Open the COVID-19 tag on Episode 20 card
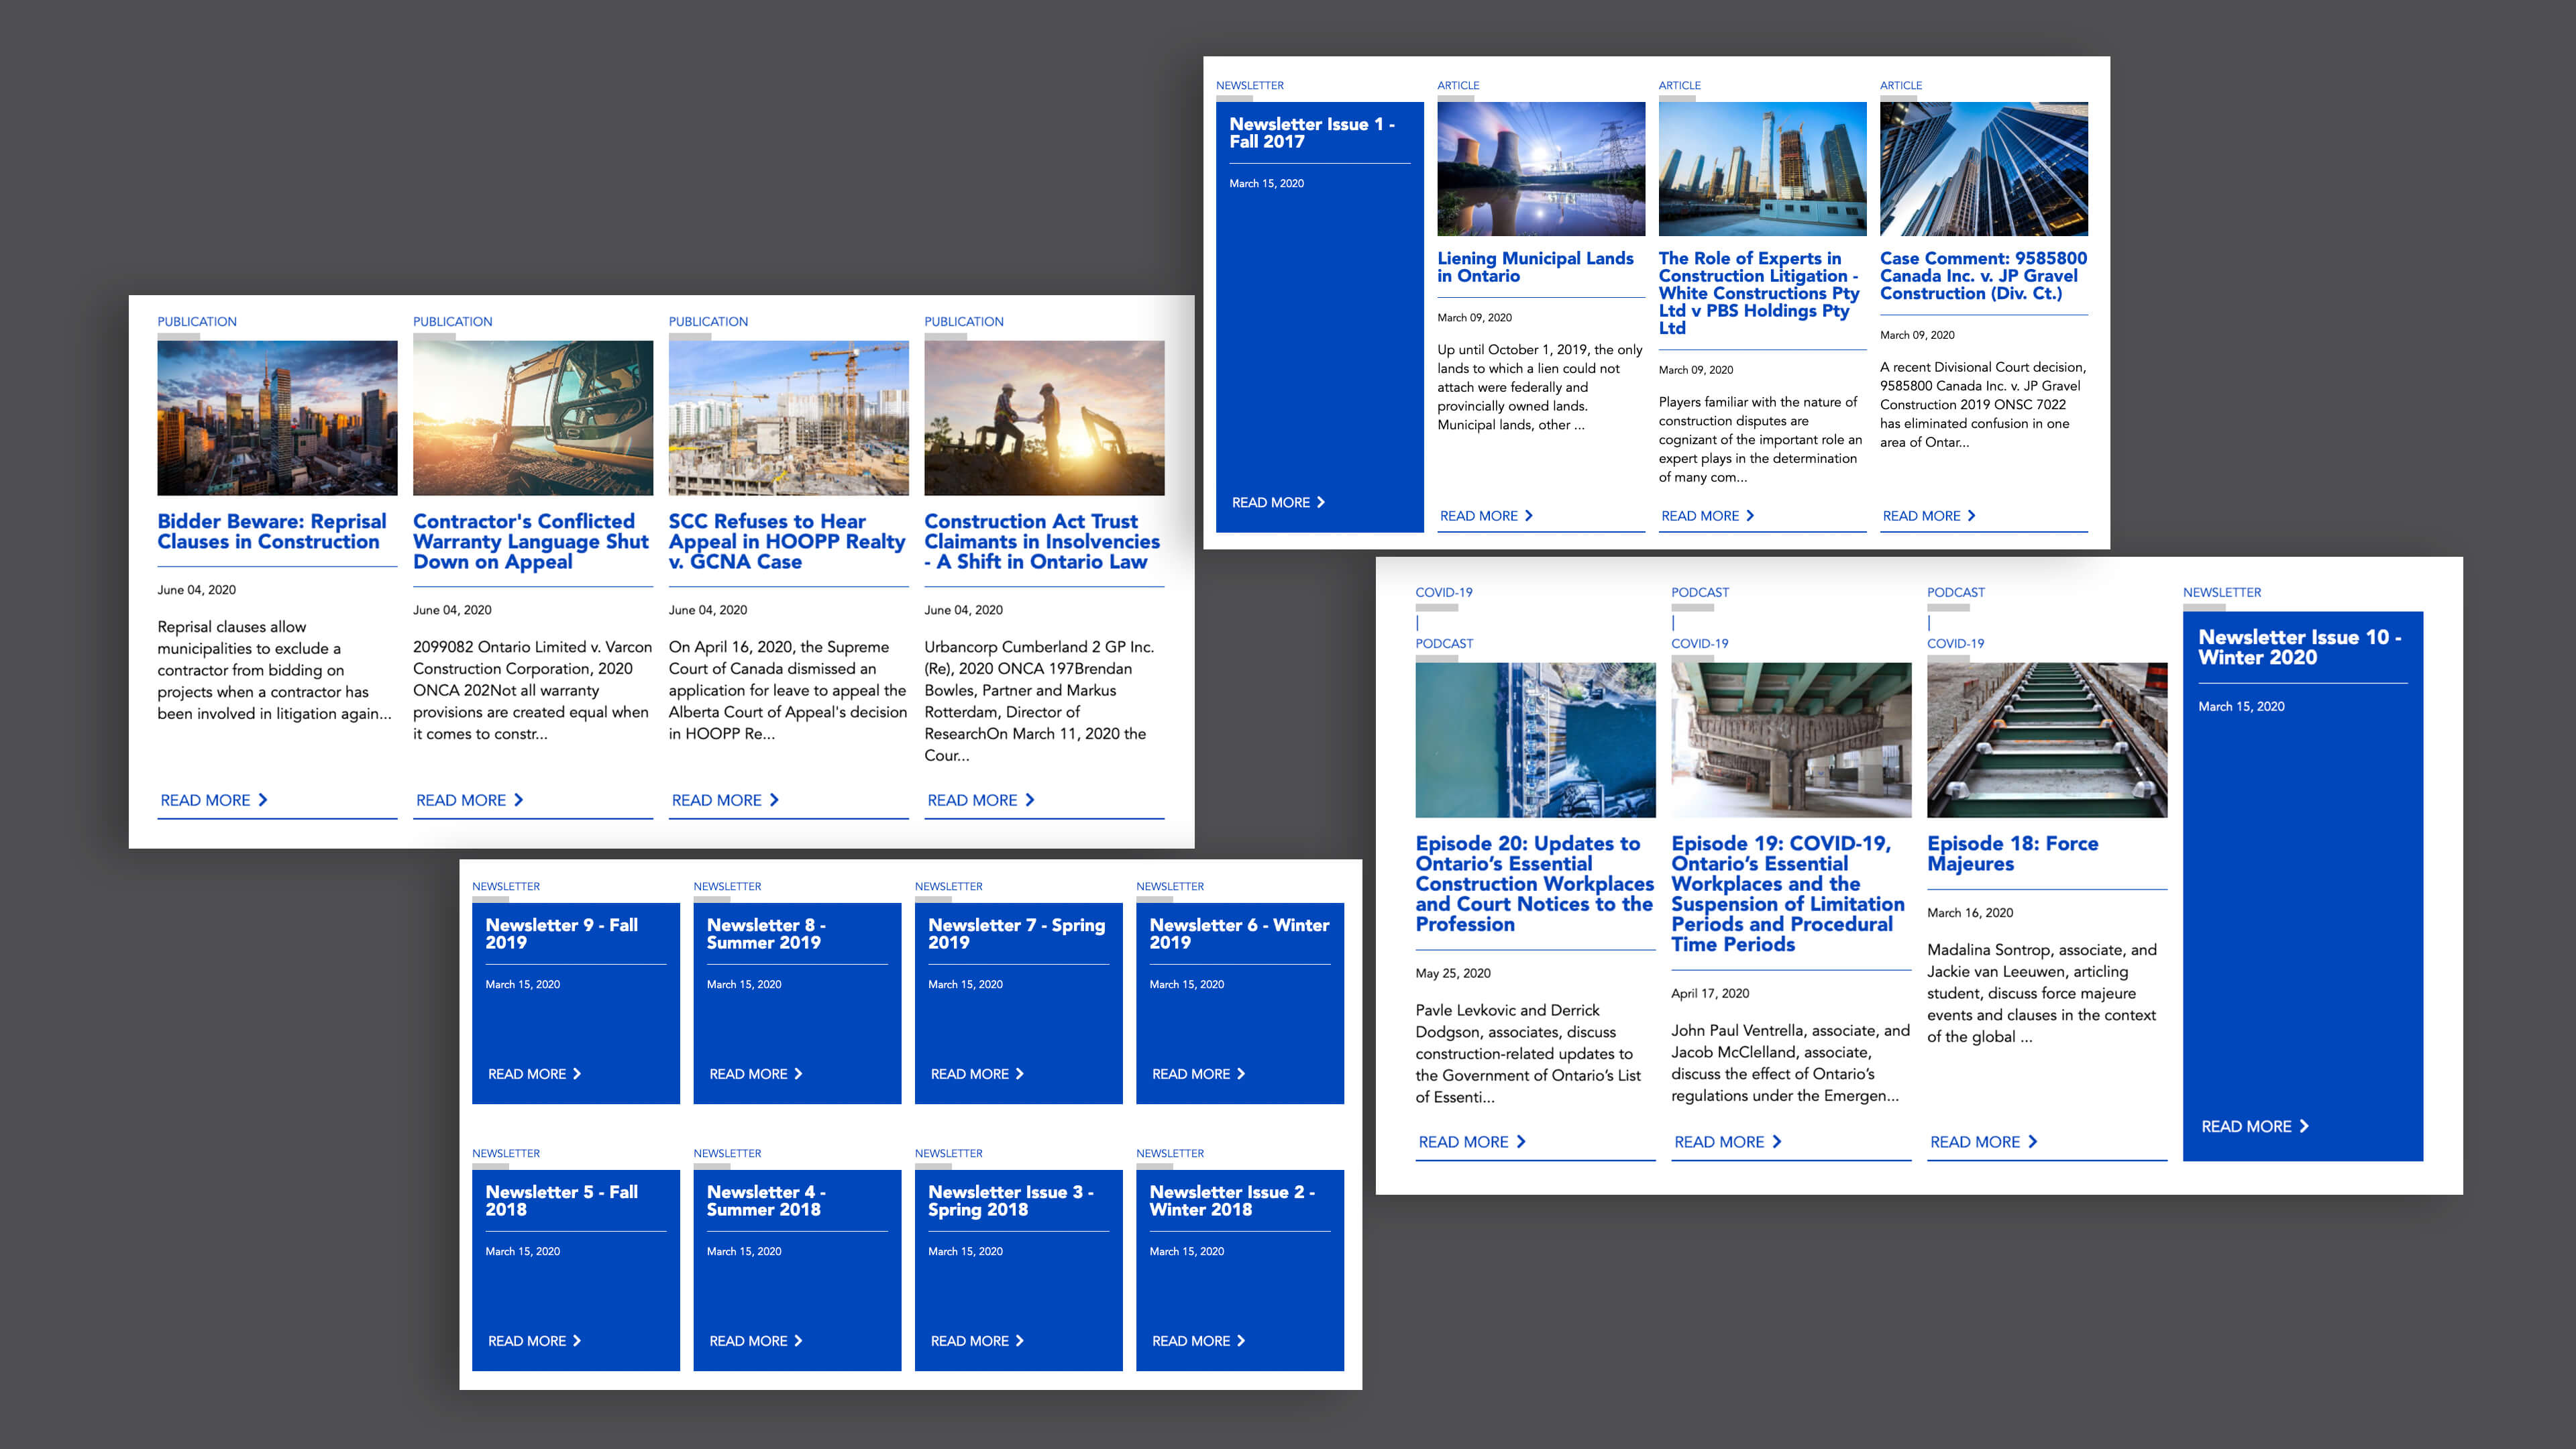Screen dimensions: 2576x1449 tap(1444, 591)
